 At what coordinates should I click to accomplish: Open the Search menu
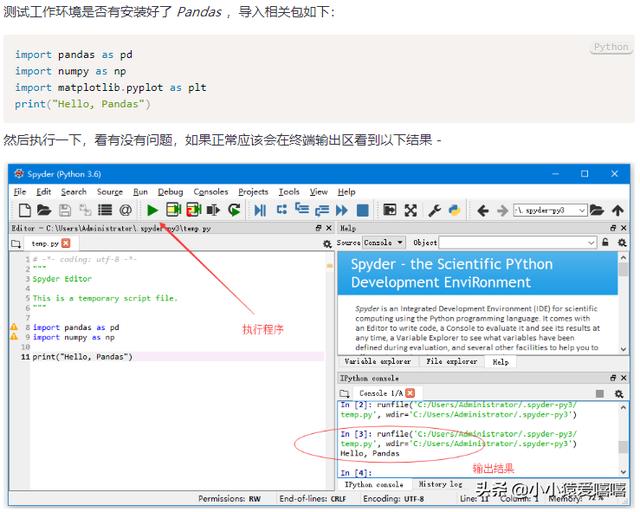pyautogui.click(x=74, y=192)
